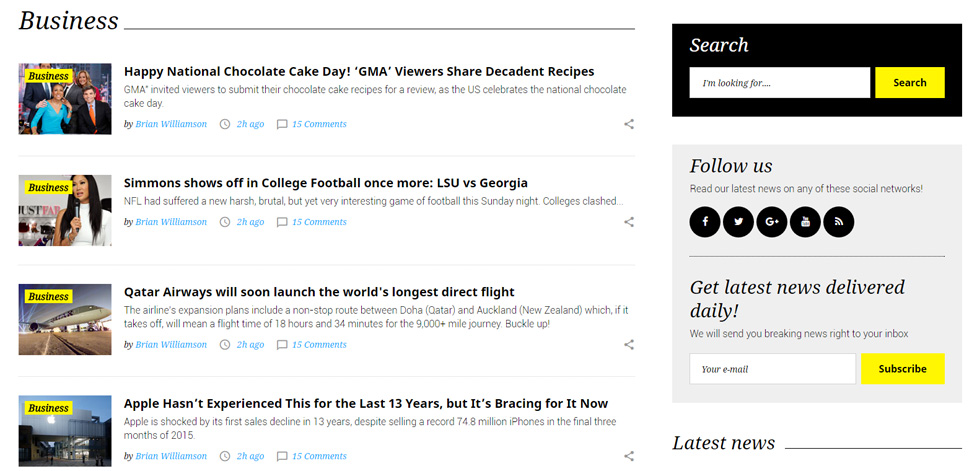Click the Follow us heading
This screenshot has height=471, width=980.
pos(731,166)
